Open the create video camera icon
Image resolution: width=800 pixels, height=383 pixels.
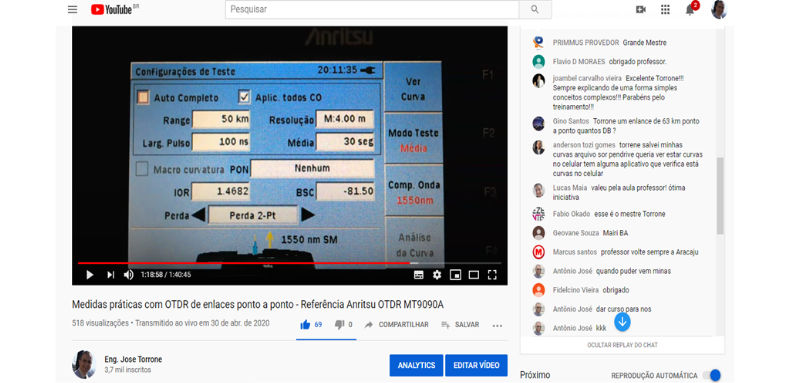tap(641, 9)
